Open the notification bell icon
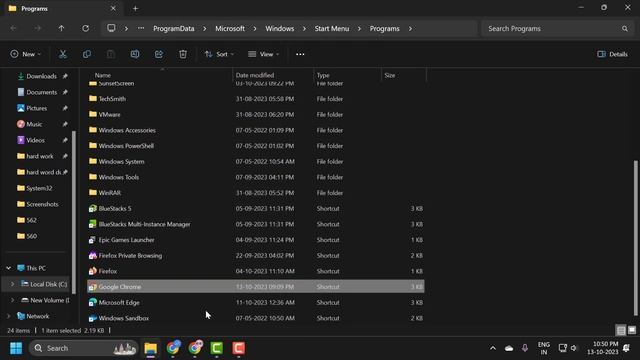 [627, 348]
